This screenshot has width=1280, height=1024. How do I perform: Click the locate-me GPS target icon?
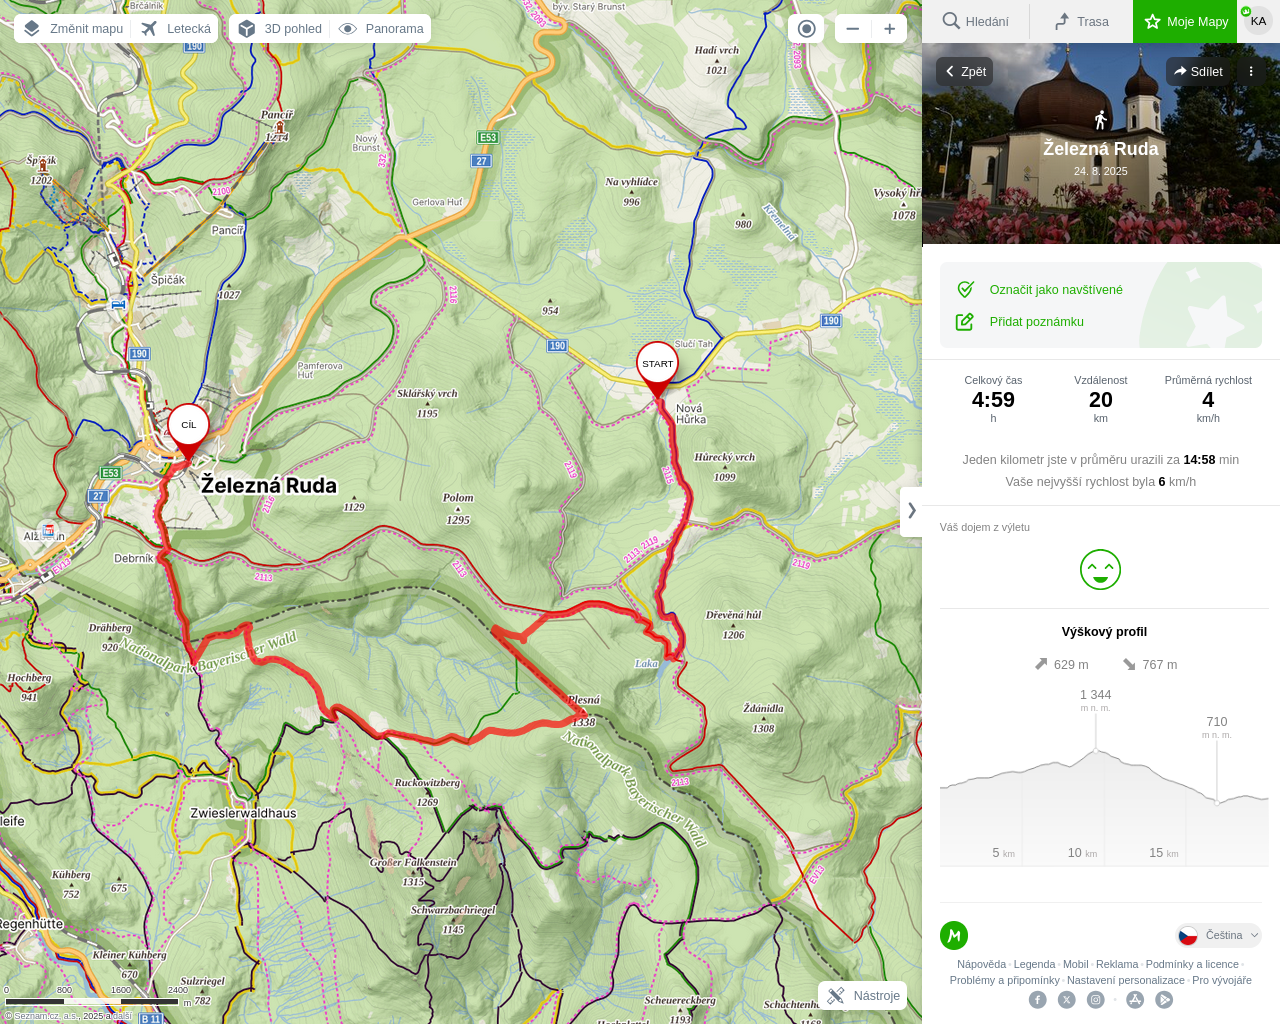coord(806,29)
